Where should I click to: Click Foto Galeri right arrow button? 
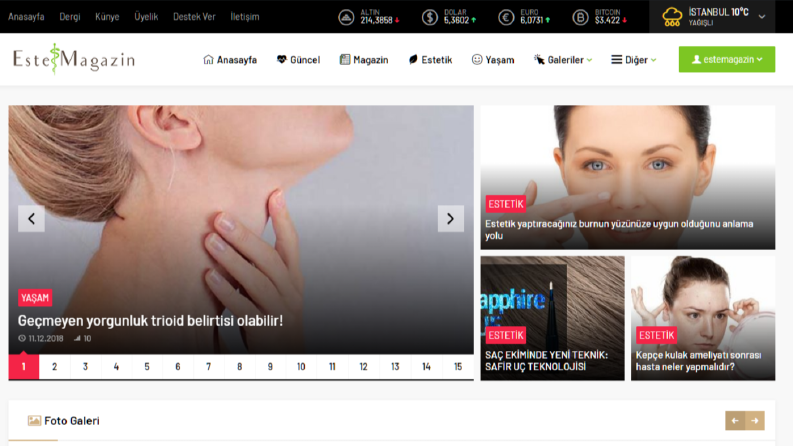[755, 420]
